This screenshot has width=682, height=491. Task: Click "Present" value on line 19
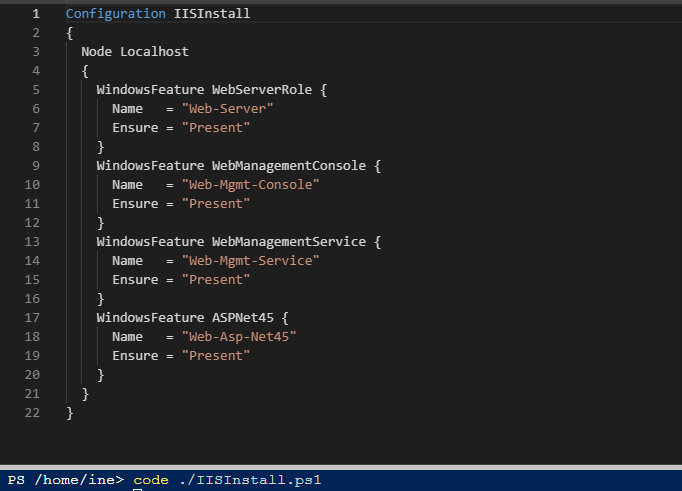216,356
